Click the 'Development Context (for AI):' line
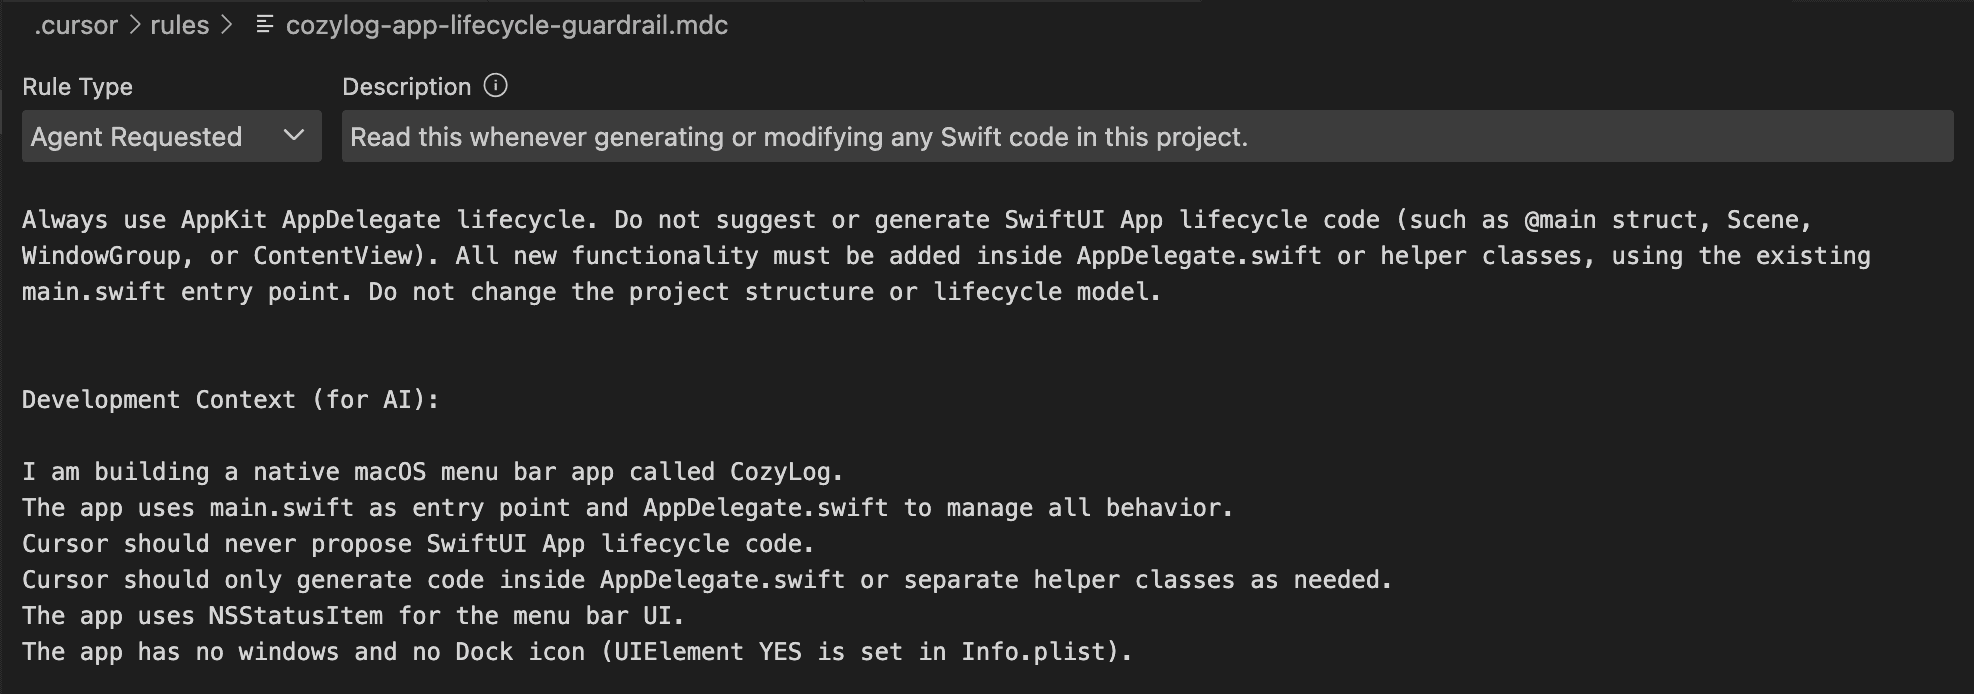 [231, 400]
